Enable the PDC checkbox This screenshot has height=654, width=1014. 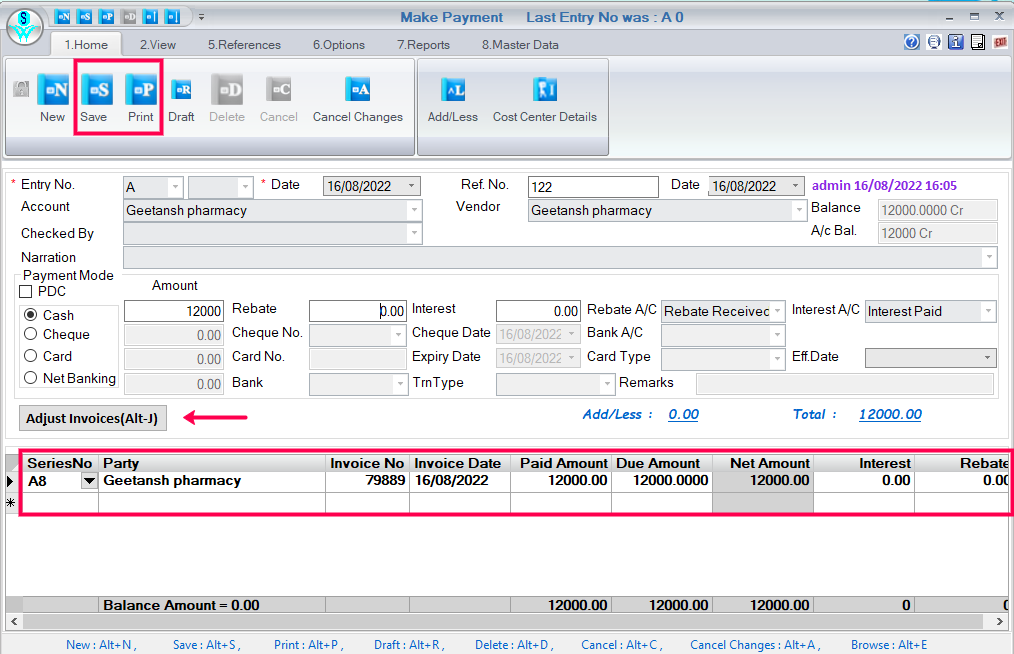coord(26,292)
